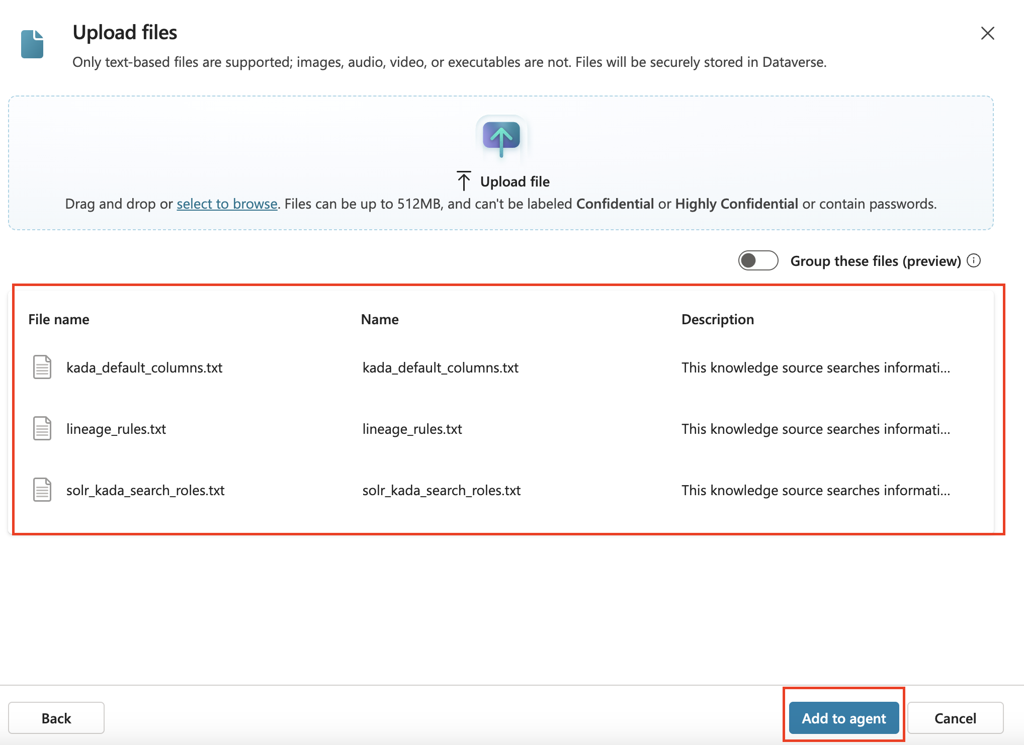Image resolution: width=1024 pixels, height=745 pixels.
Task: Click the small upload arrow beside Upload file
Action: 464,181
